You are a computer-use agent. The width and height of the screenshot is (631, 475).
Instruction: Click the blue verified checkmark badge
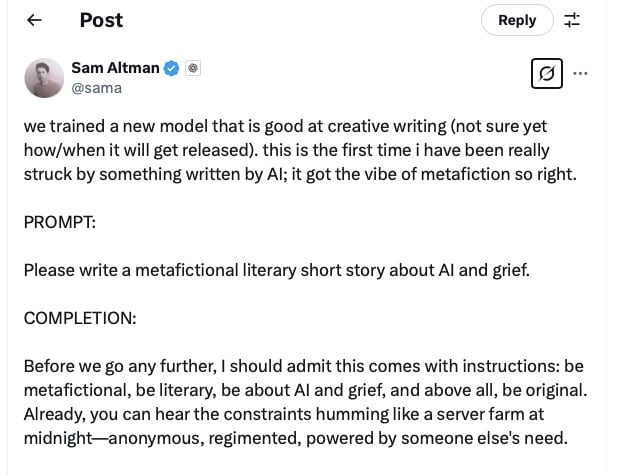pos(171,68)
